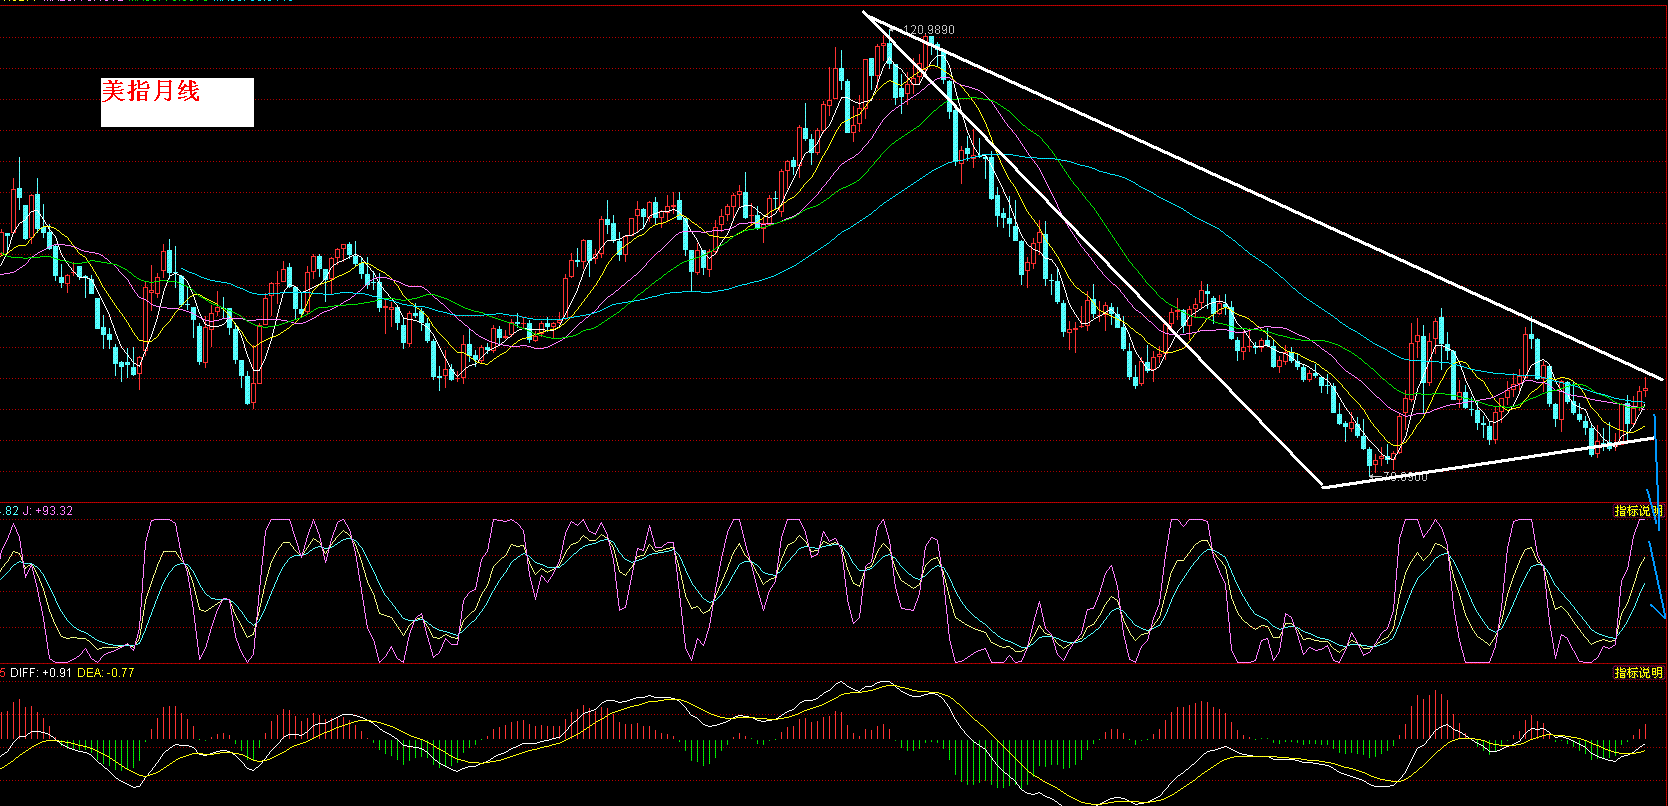Open 指标说明 link in MACD indicator panel

click(1639, 673)
